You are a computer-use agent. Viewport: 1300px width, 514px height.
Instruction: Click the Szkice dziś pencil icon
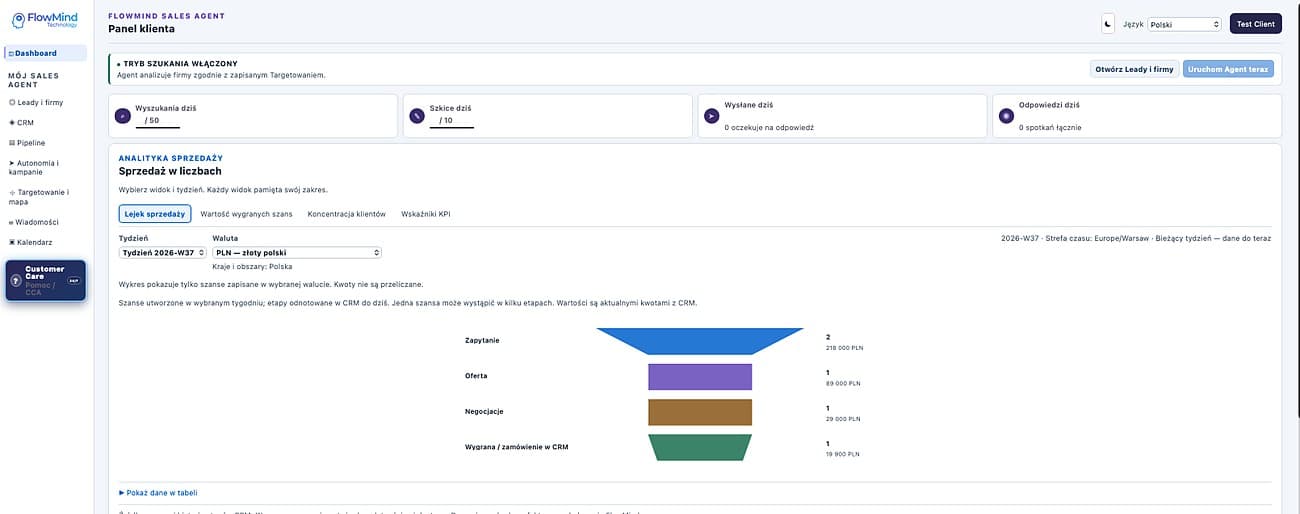pyautogui.click(x=418, y=115)
